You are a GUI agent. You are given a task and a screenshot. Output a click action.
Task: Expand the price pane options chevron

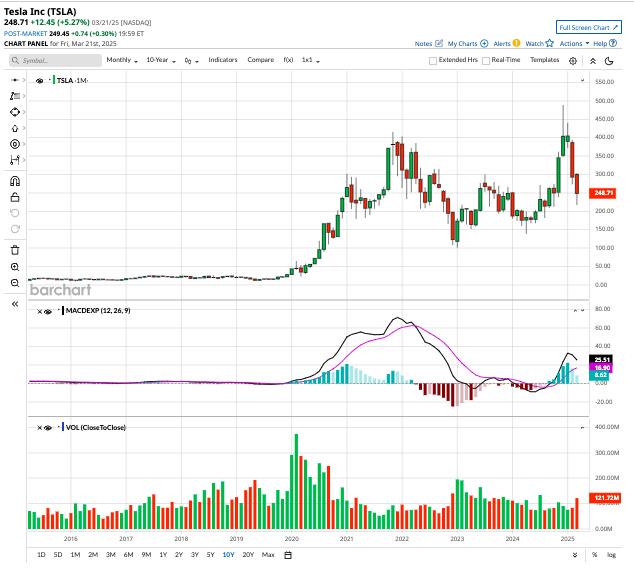click(583, 80)
